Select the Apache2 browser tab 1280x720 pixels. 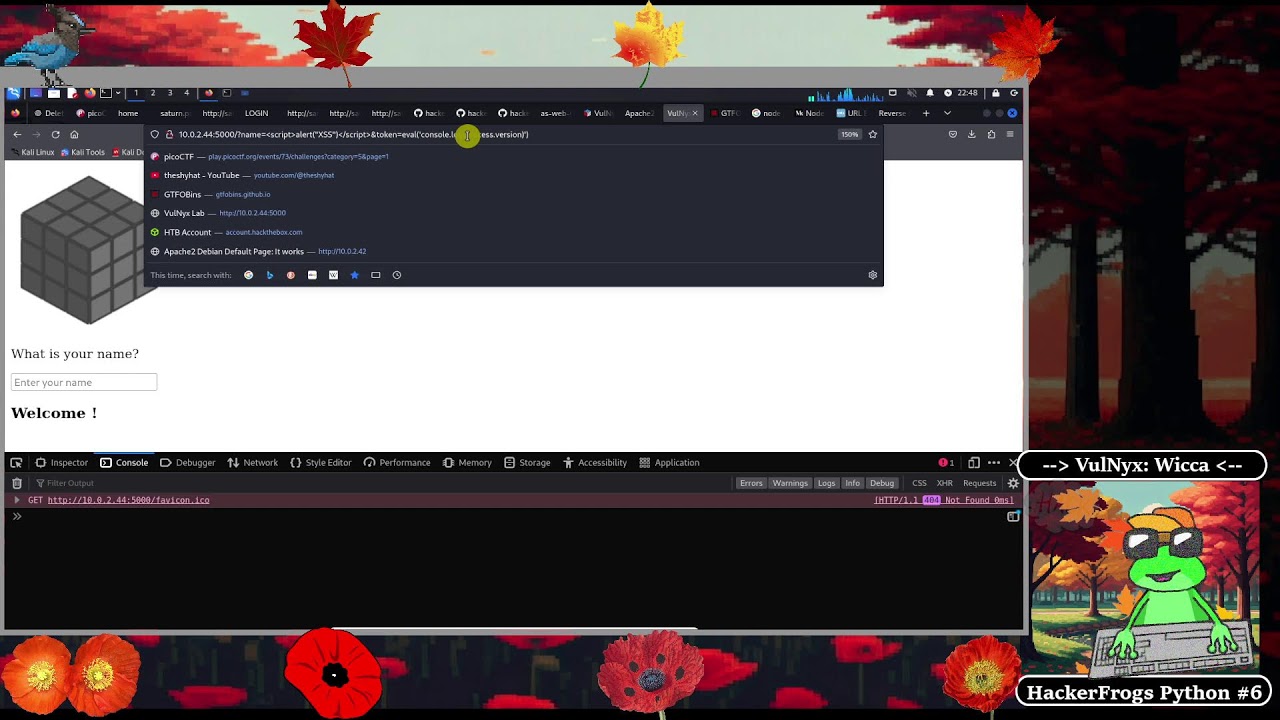click(x=639, y=113)
